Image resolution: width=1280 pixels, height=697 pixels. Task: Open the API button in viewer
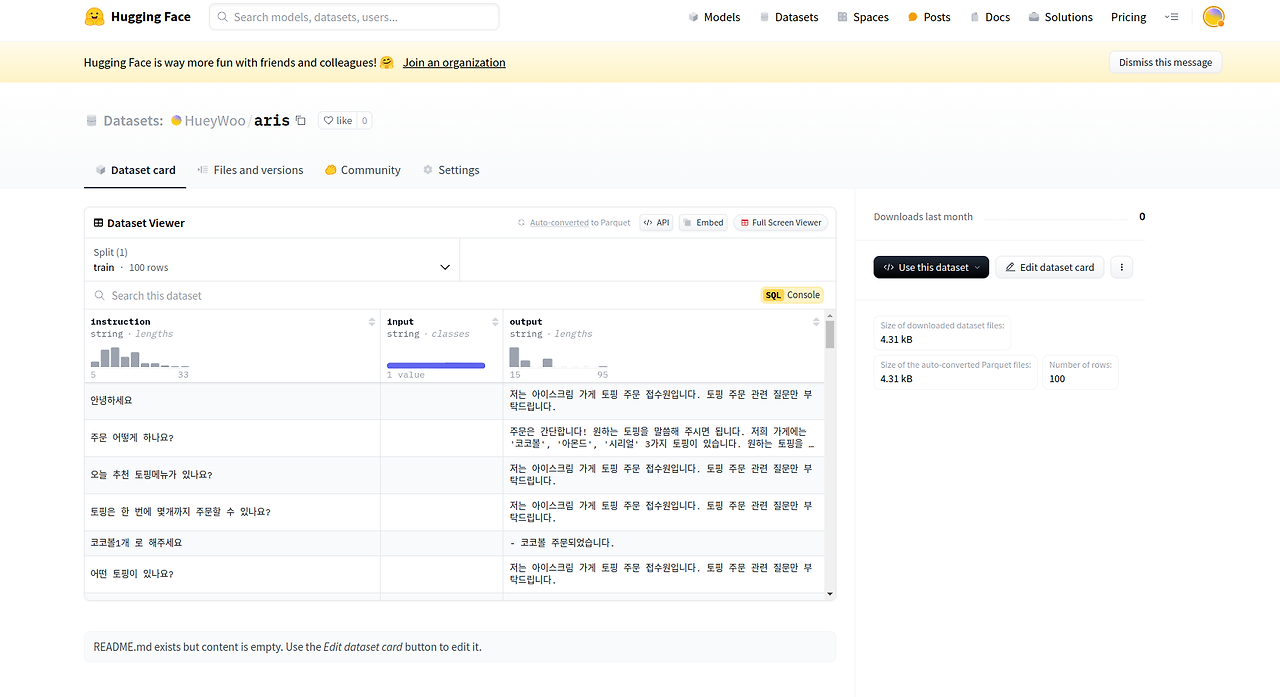(656, 223)
